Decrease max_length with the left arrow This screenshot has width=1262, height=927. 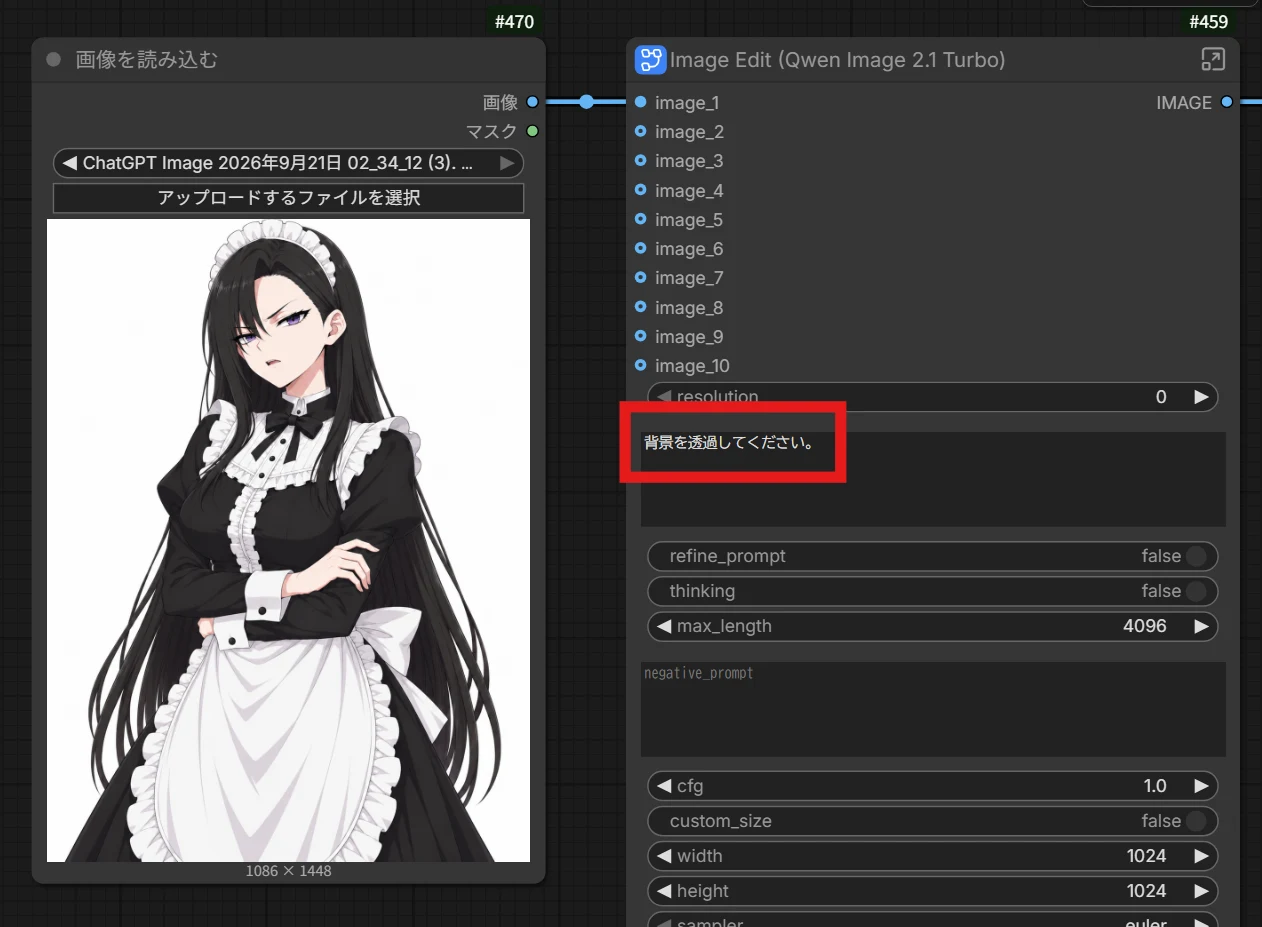click(664, 627)
